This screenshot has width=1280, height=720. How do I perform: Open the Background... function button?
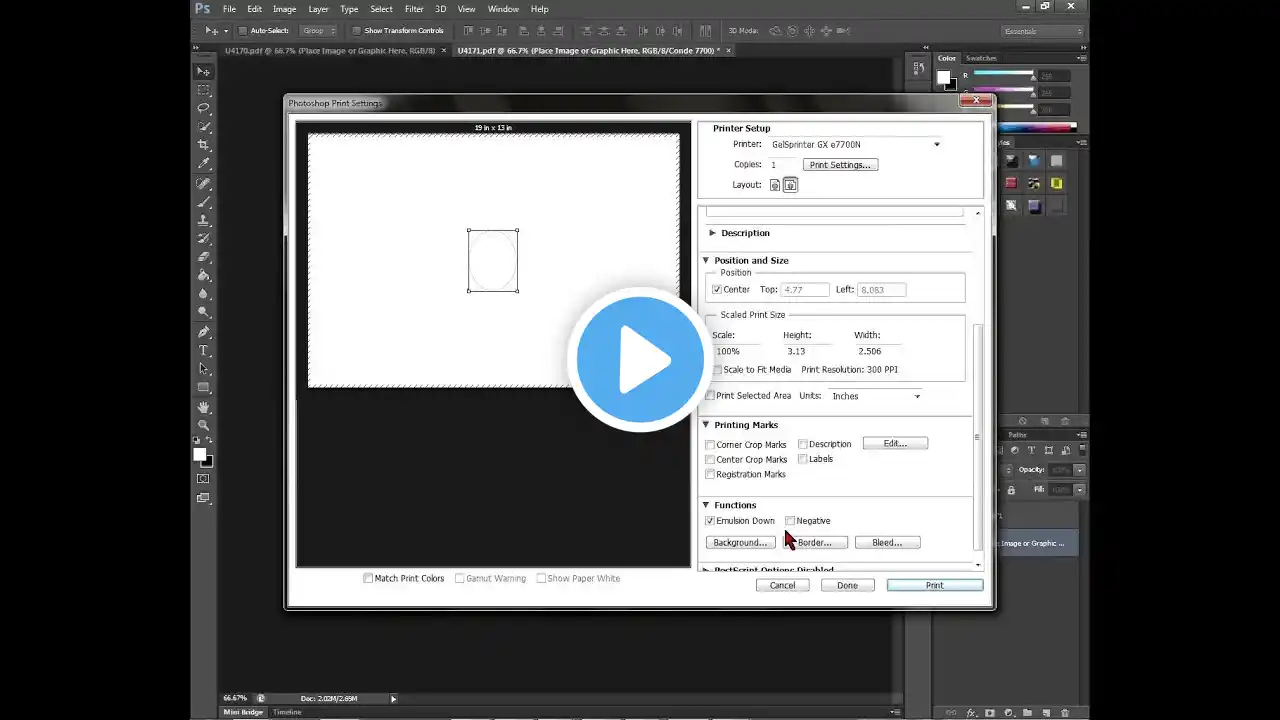click(740, 542)
